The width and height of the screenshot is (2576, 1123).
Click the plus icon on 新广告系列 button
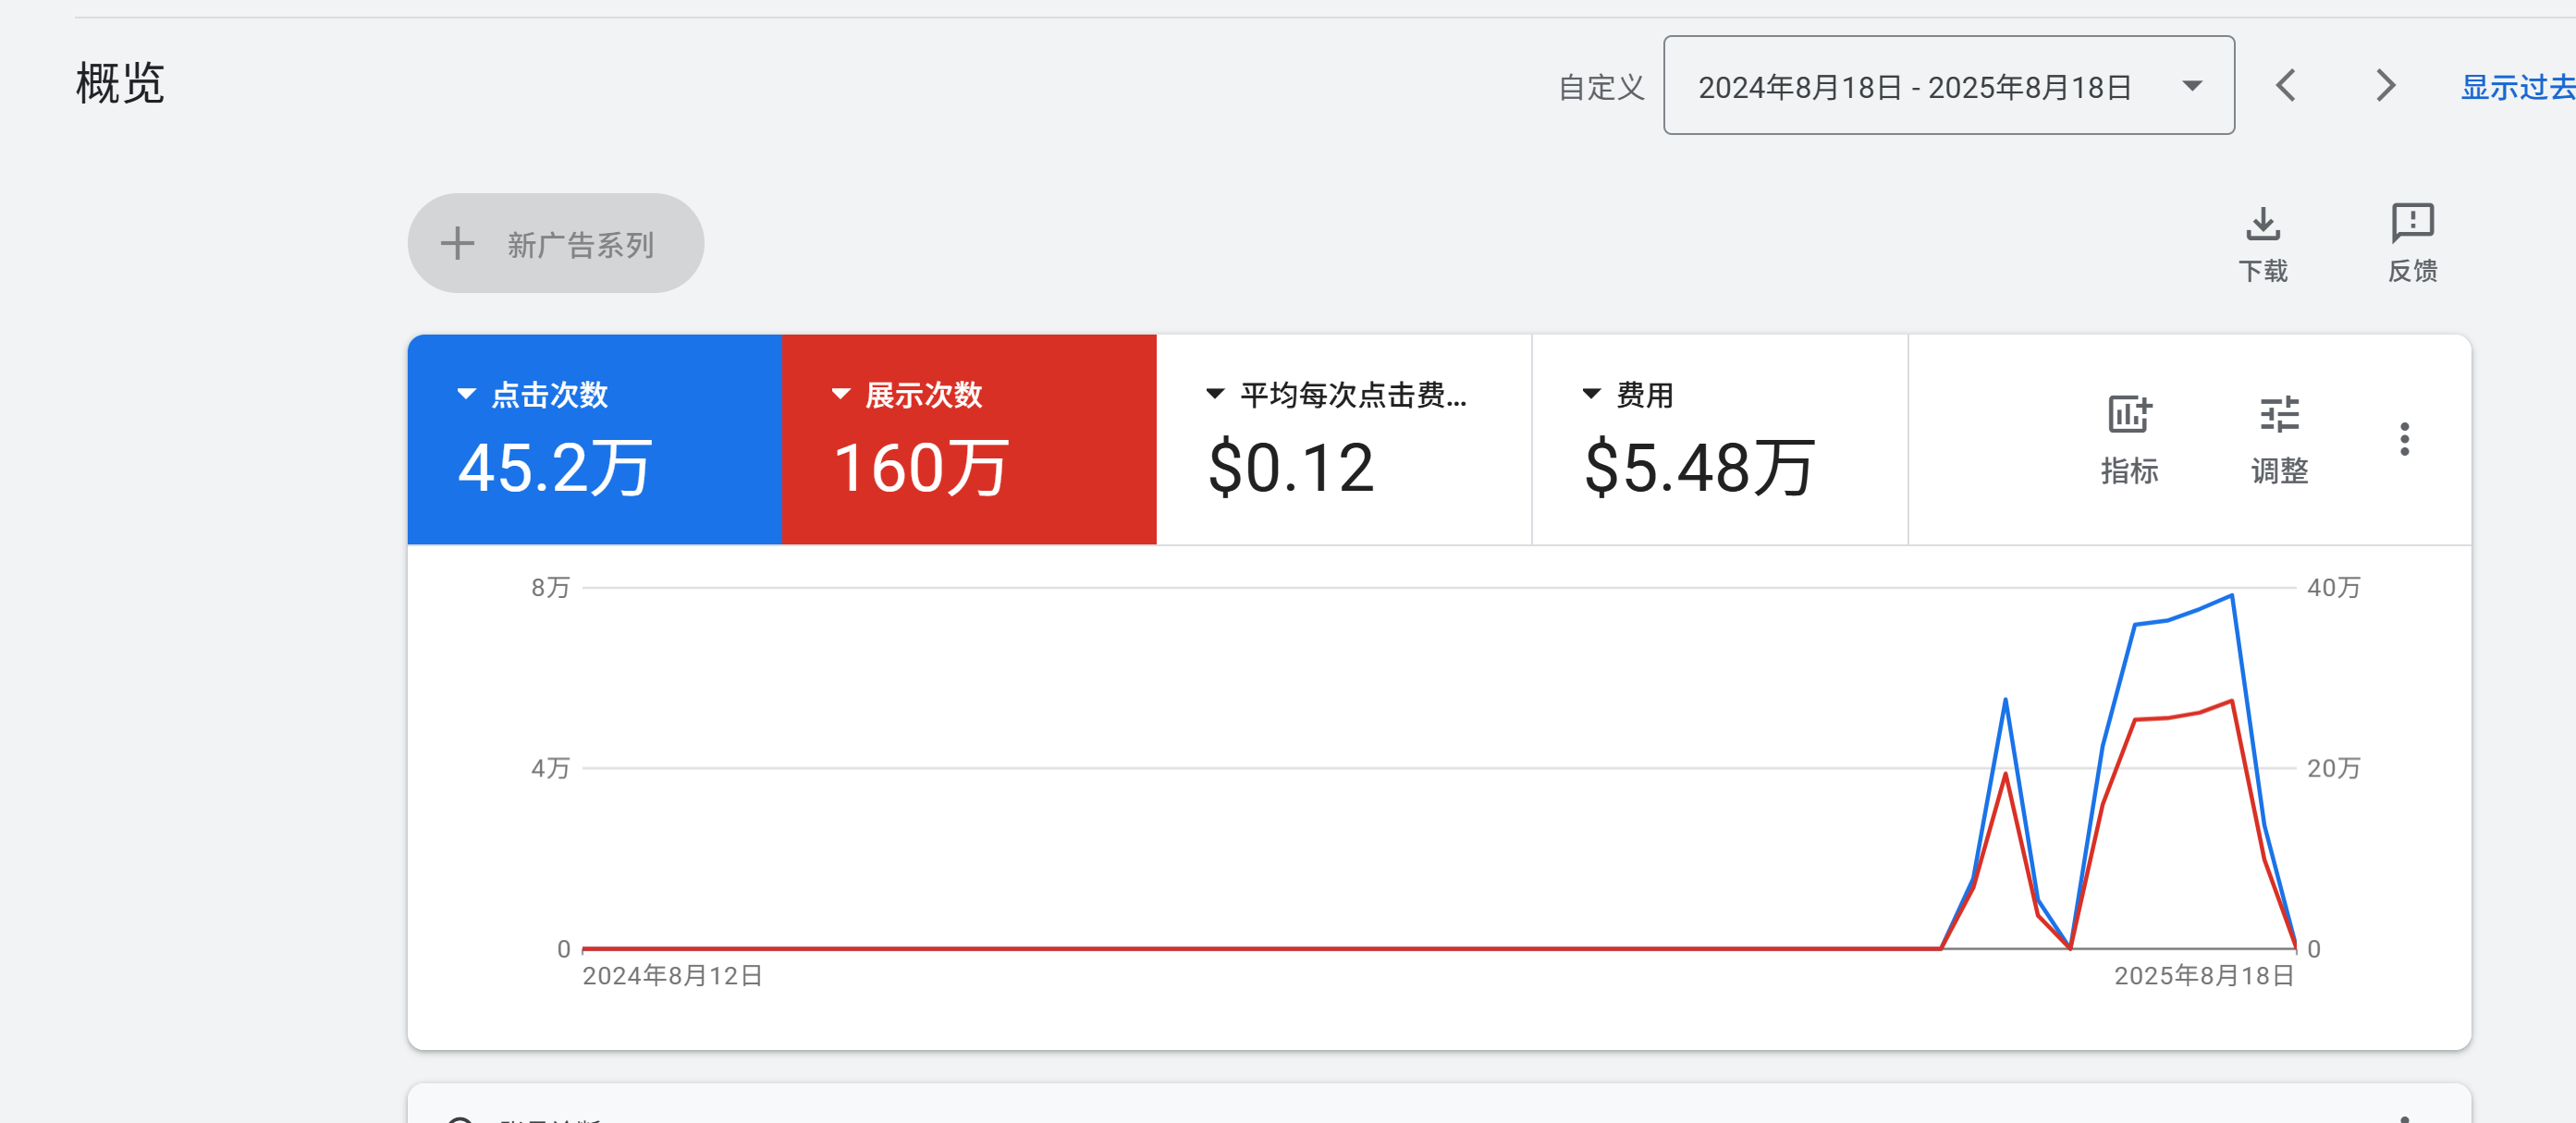point(459,242)
